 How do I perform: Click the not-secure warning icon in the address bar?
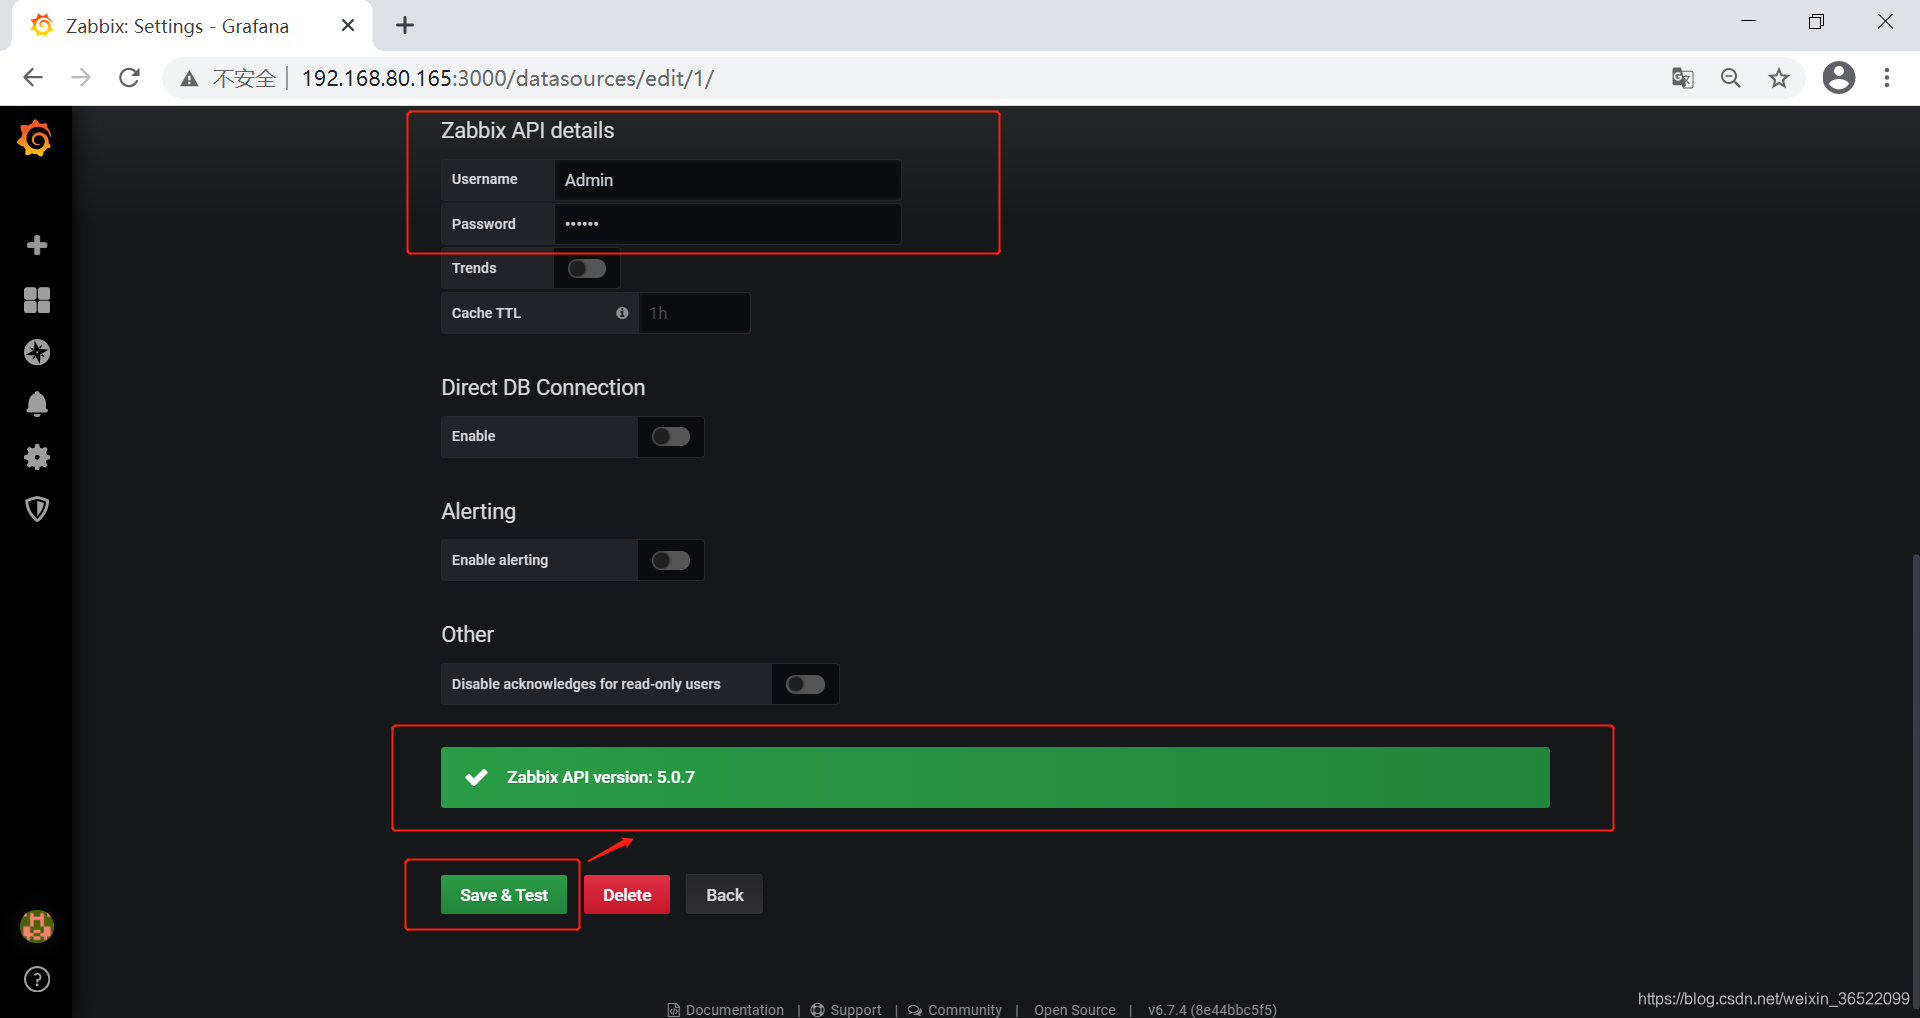click(x=189, y=78)
